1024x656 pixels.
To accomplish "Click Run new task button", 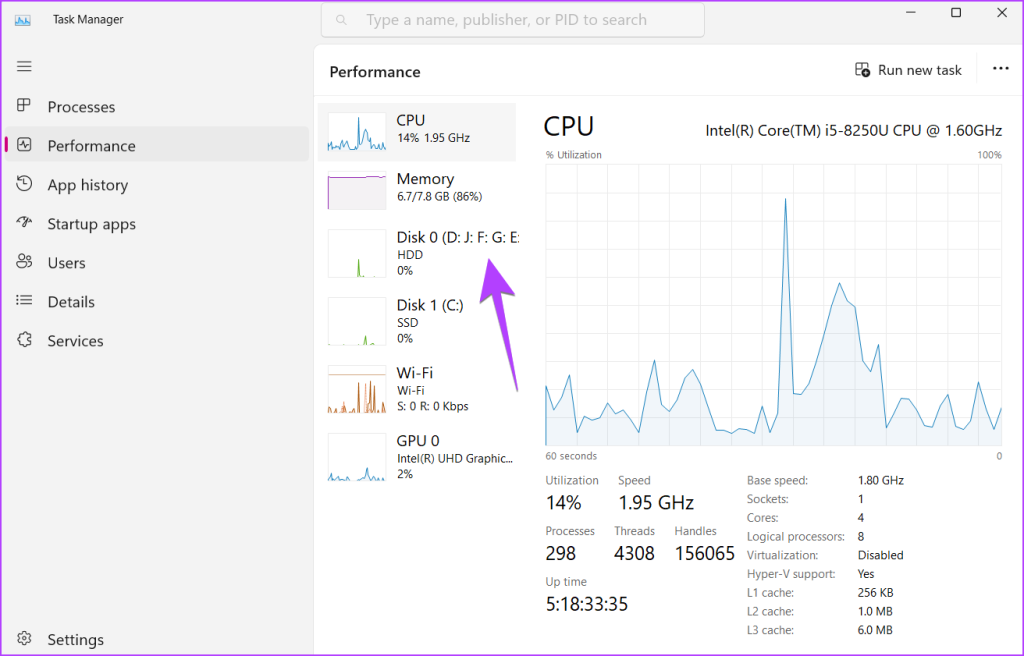I will point(908,70).
